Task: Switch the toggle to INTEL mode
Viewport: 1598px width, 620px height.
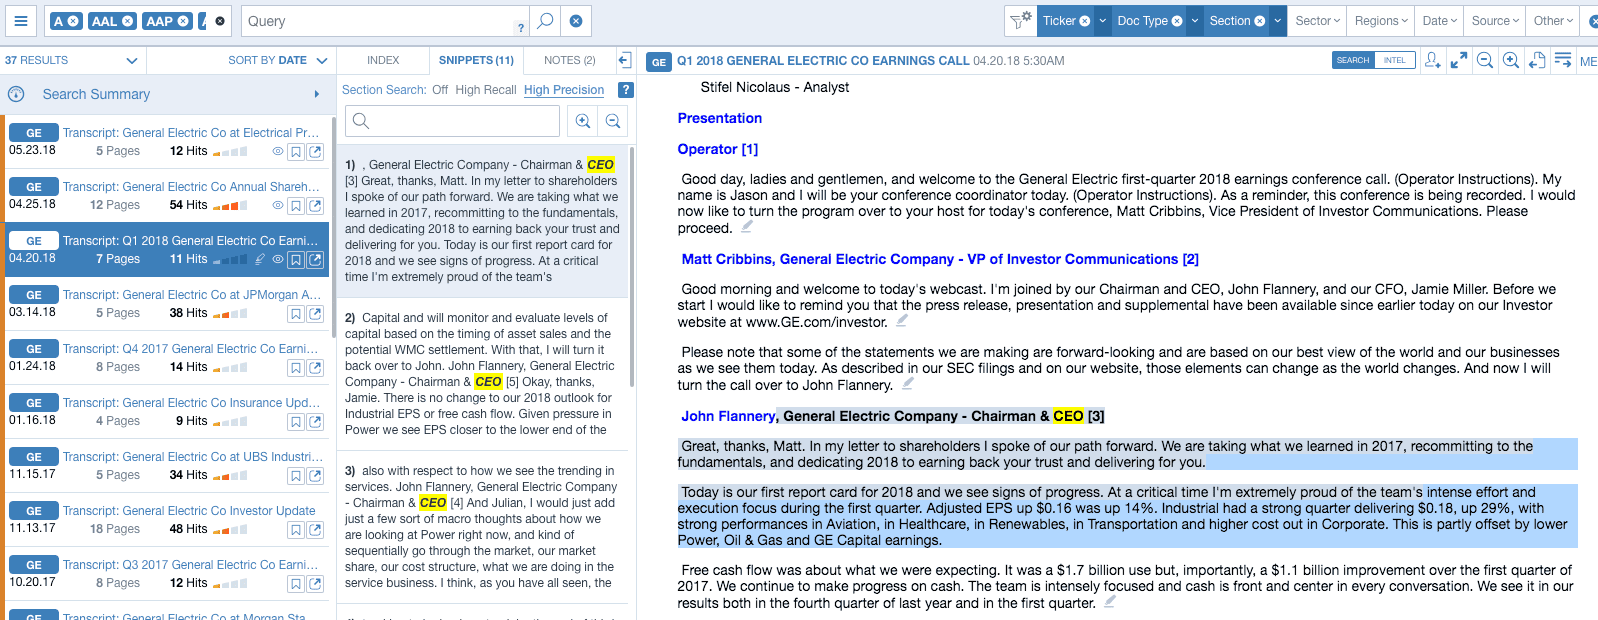Action: [1394, 61]
